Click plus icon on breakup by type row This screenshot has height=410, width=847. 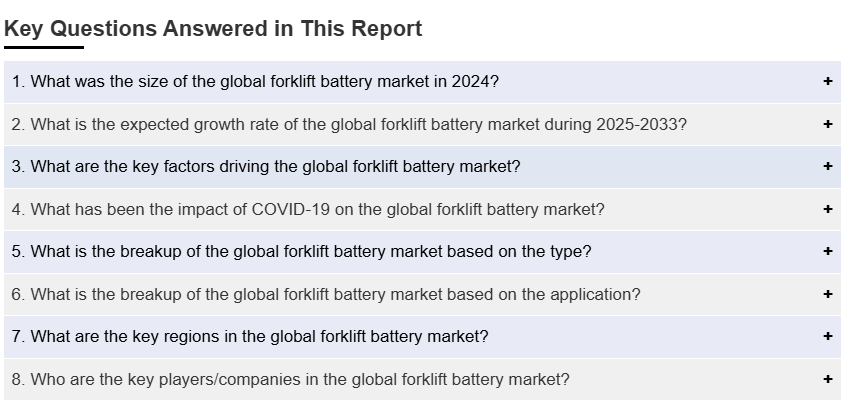(827, 252)
